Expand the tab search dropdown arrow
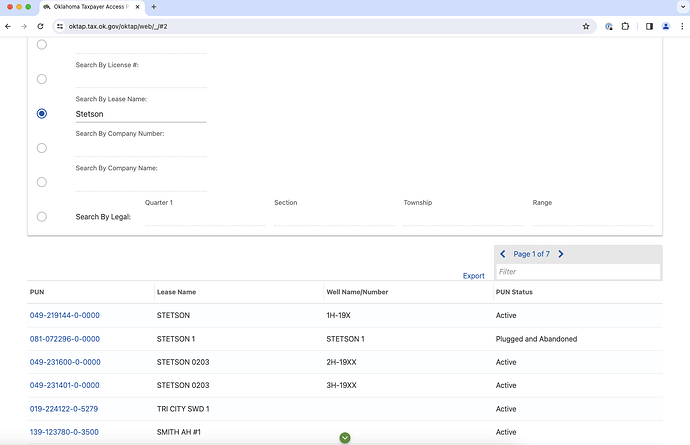The image size is (690, 445). click(682, 7)
